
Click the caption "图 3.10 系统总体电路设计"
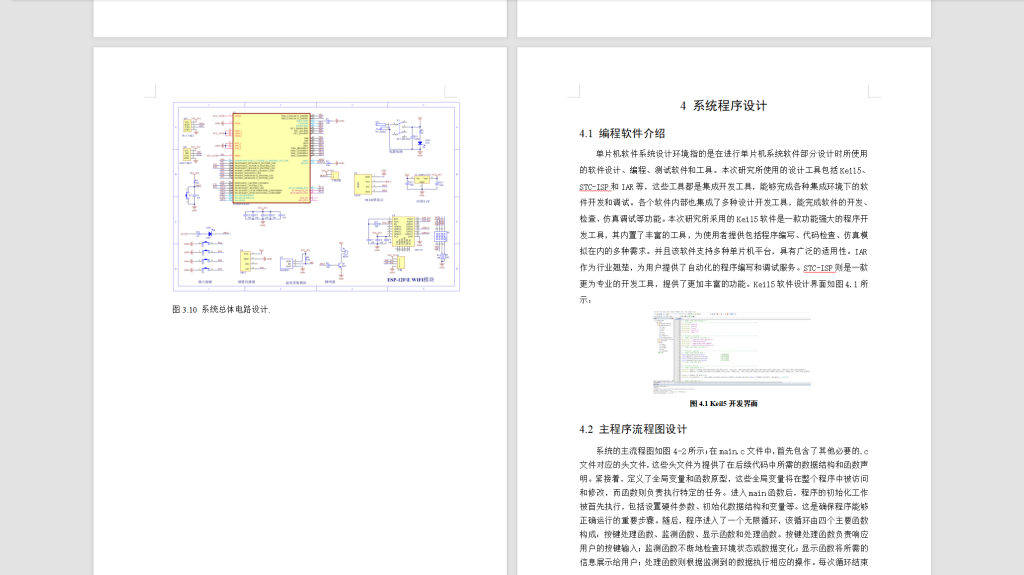pyautogui.click(x=221, y=309)
